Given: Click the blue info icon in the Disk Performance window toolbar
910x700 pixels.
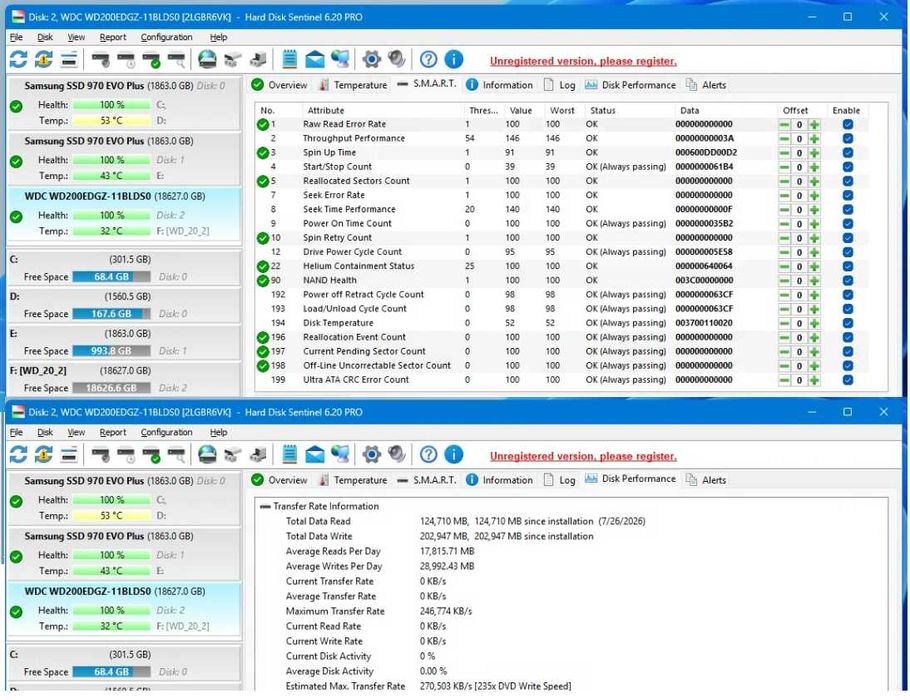Looking at the screenshot, I should (x=454, y=454).
